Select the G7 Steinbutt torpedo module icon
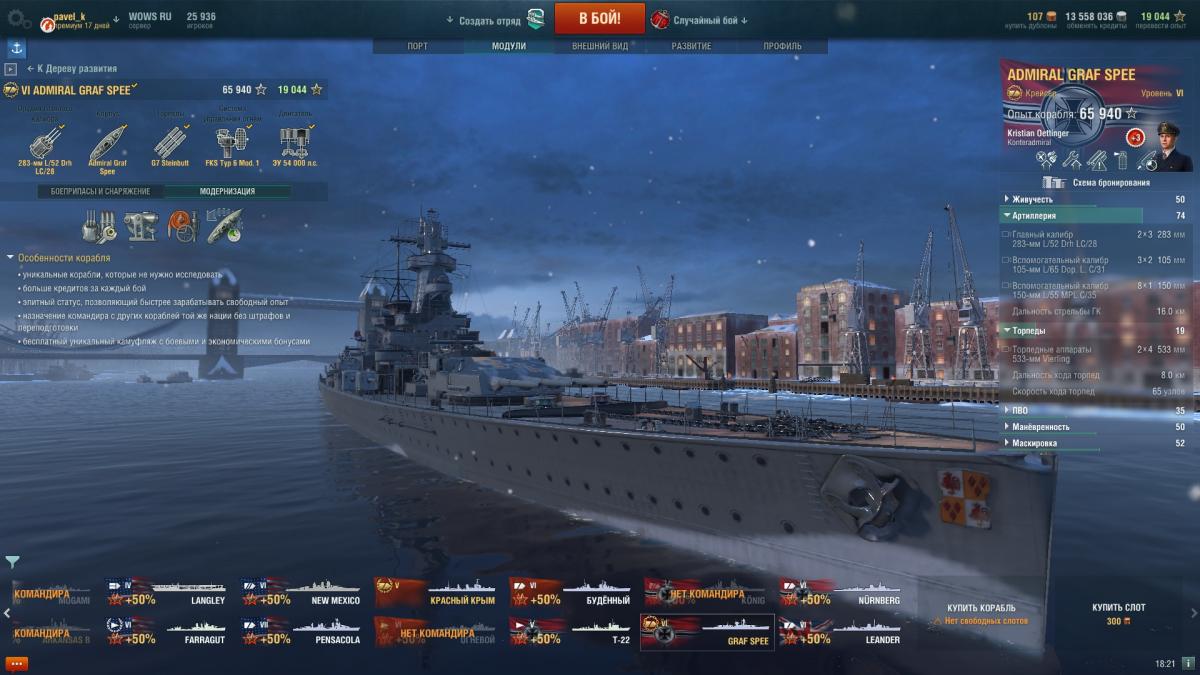The width and height of the screenshot is (1200, 675). pyautogui.click(x=169, y=141)
